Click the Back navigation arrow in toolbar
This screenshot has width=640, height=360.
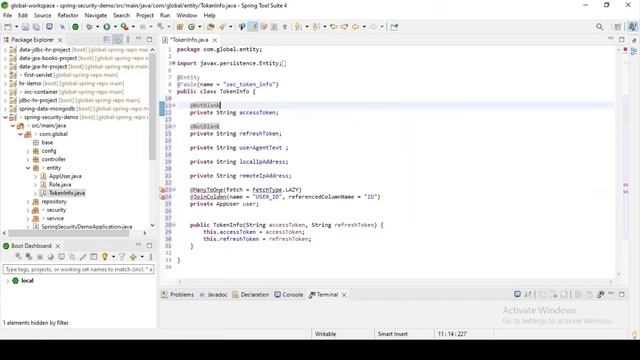[x=356, y=27]
